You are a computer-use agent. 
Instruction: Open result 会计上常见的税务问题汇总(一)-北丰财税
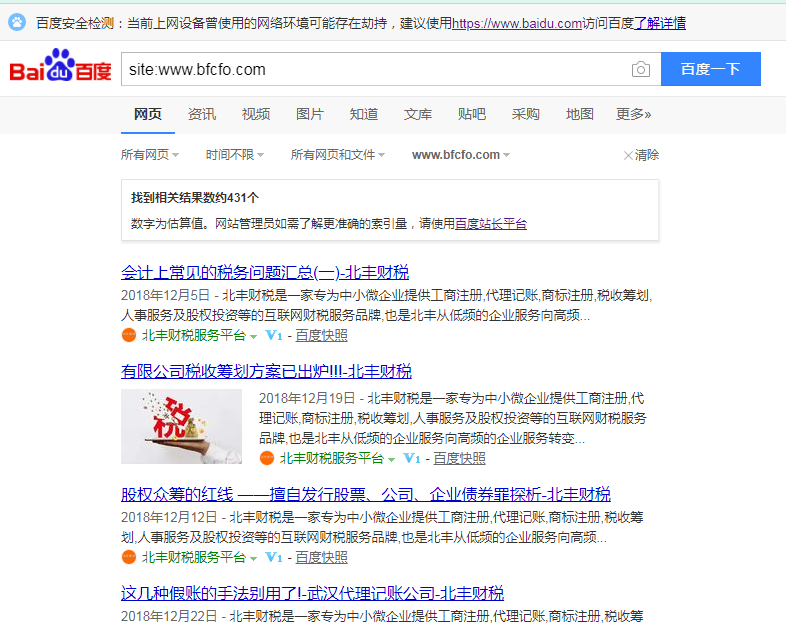click(265, 272)
